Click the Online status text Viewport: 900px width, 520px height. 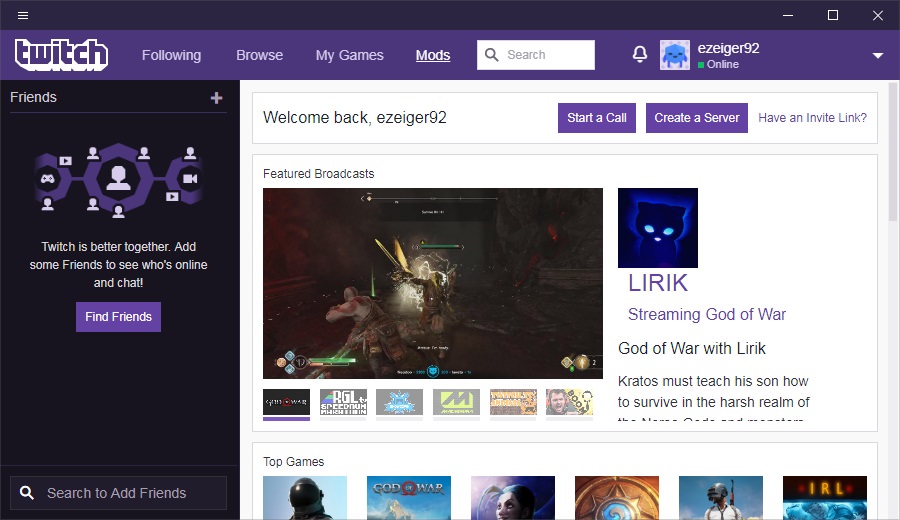pos(723,64)
